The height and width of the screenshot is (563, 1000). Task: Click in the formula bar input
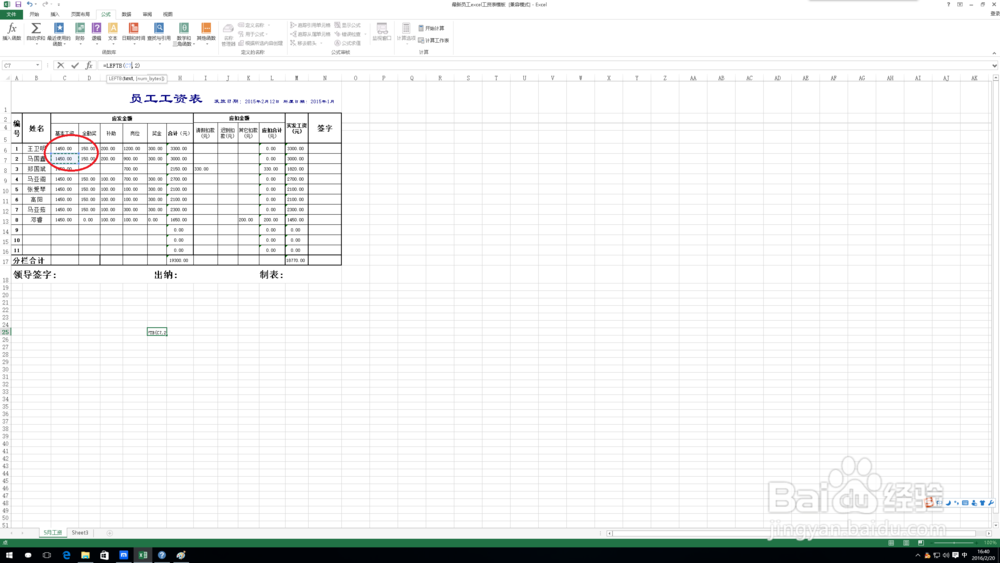[x=545, y=65]
